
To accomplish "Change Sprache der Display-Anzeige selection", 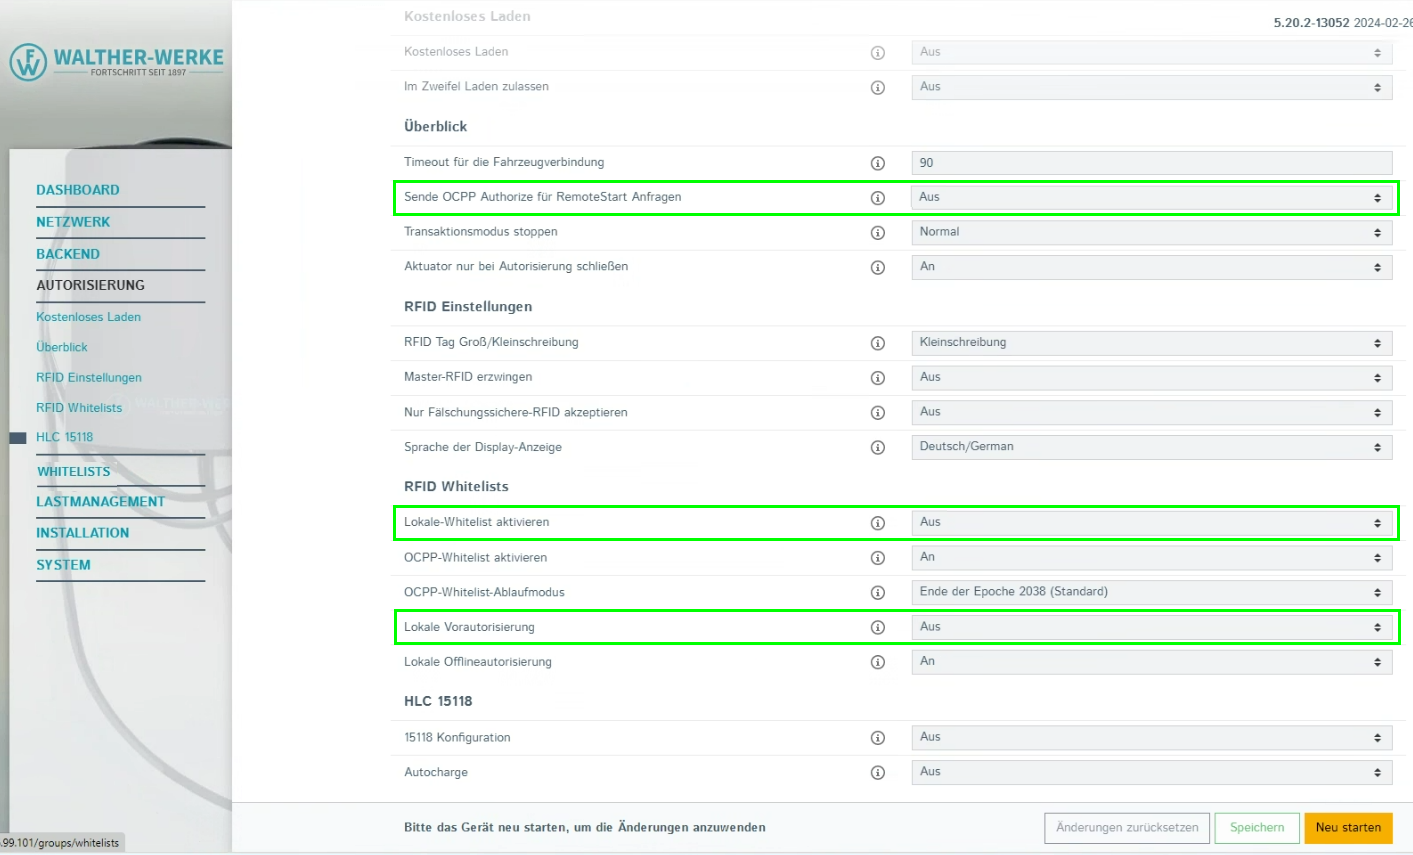I will pos(1150,447).
